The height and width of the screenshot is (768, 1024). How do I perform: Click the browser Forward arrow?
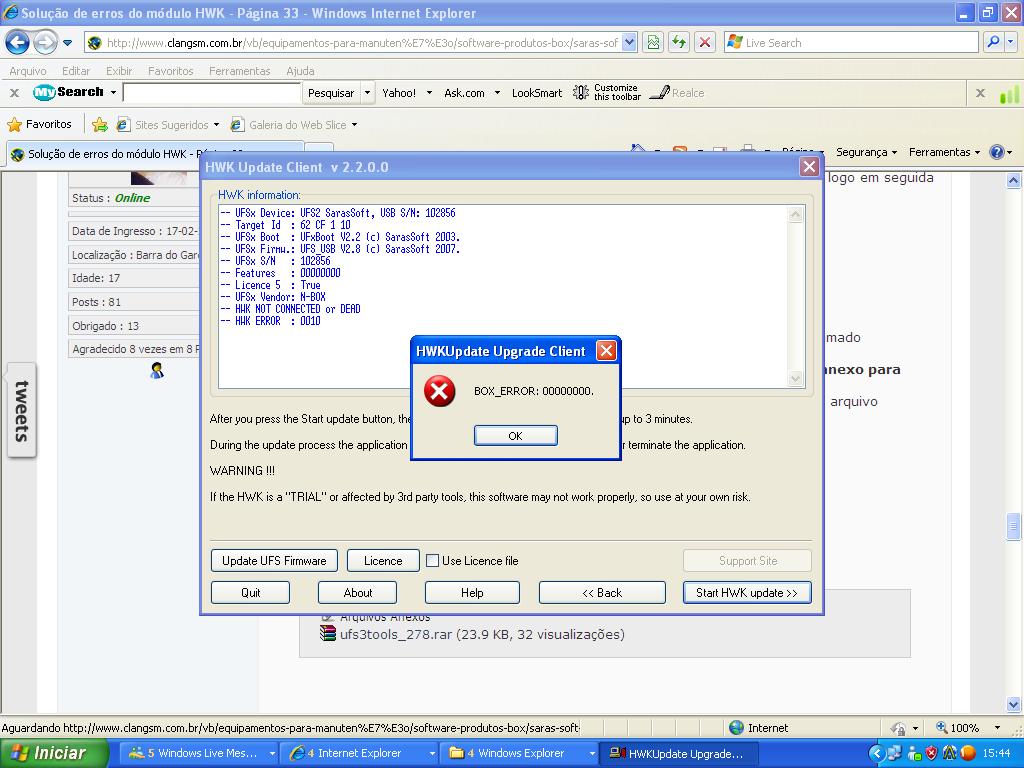(45, 43)
